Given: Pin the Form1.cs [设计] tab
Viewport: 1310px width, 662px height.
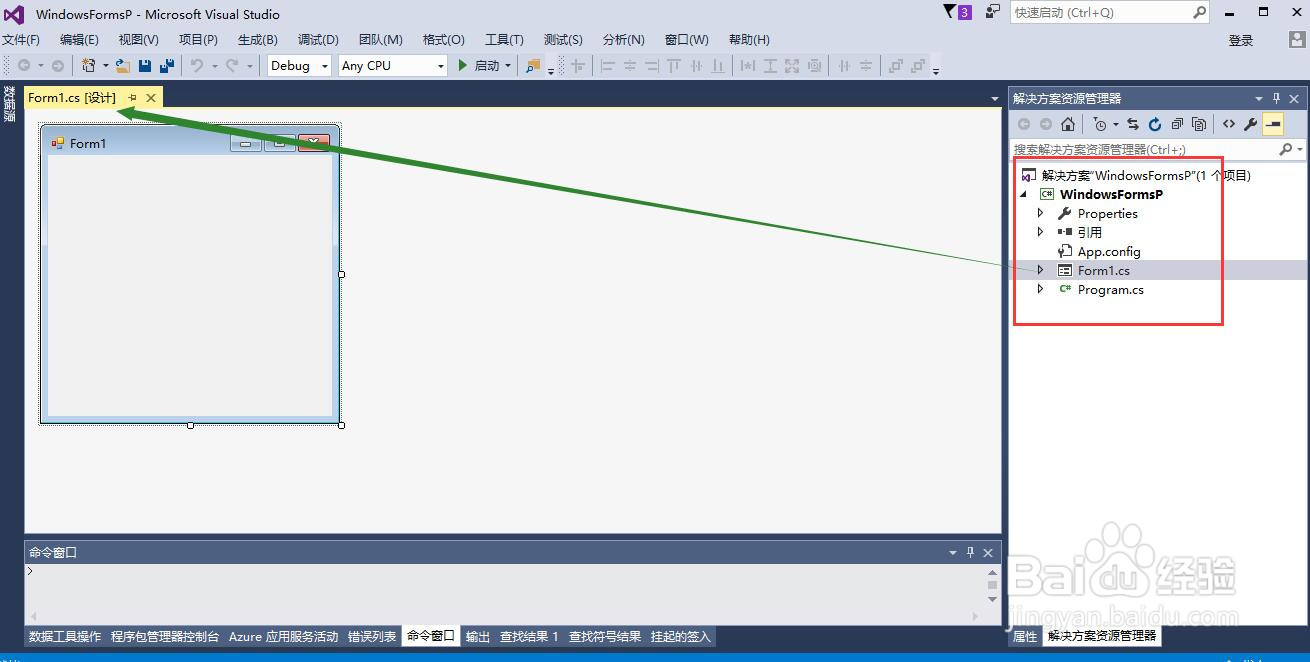Looking at the screenshot, I should [132, 97].
